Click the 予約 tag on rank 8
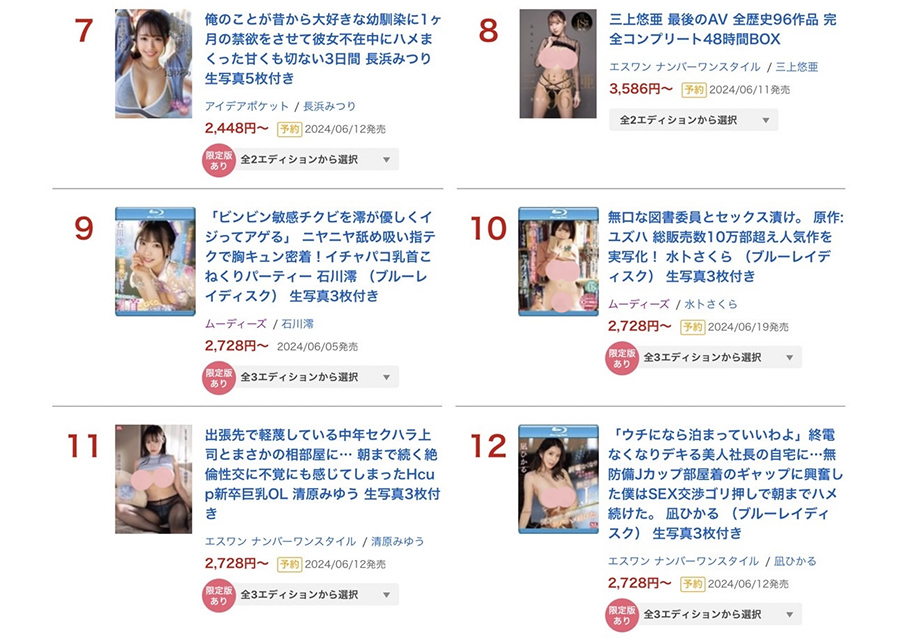Viewport: 900px width, 638px height. tap(693, 90)
